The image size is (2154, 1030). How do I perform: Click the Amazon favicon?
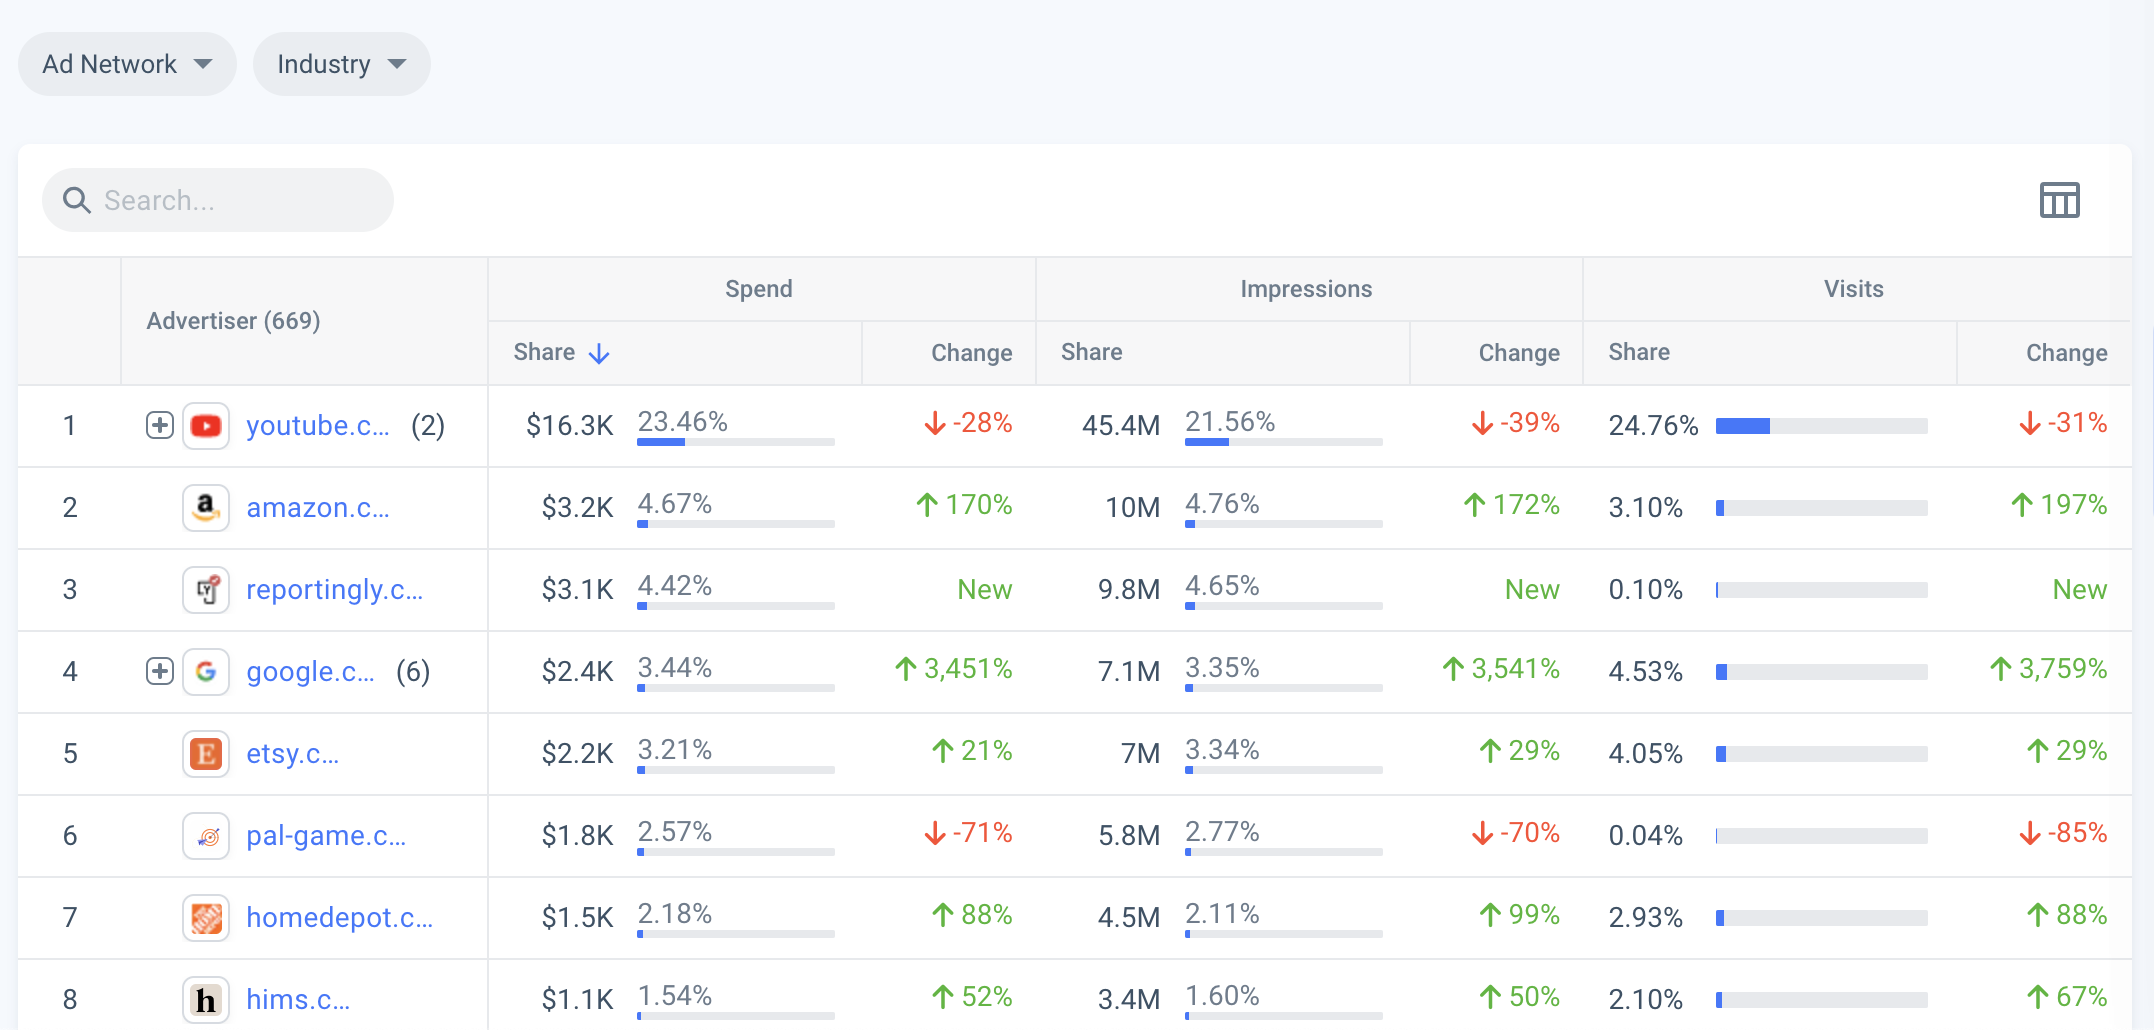pos(206,508)
